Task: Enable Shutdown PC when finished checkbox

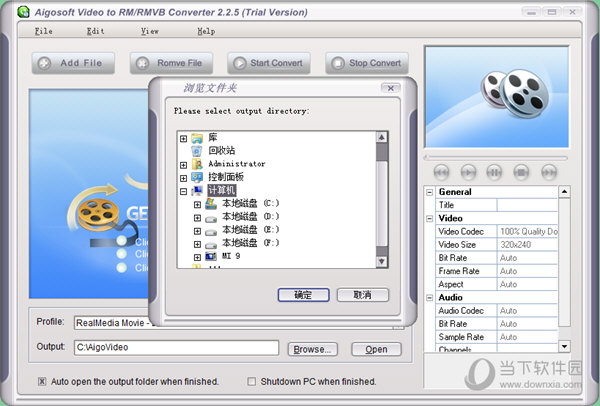Action: point(251,382)
